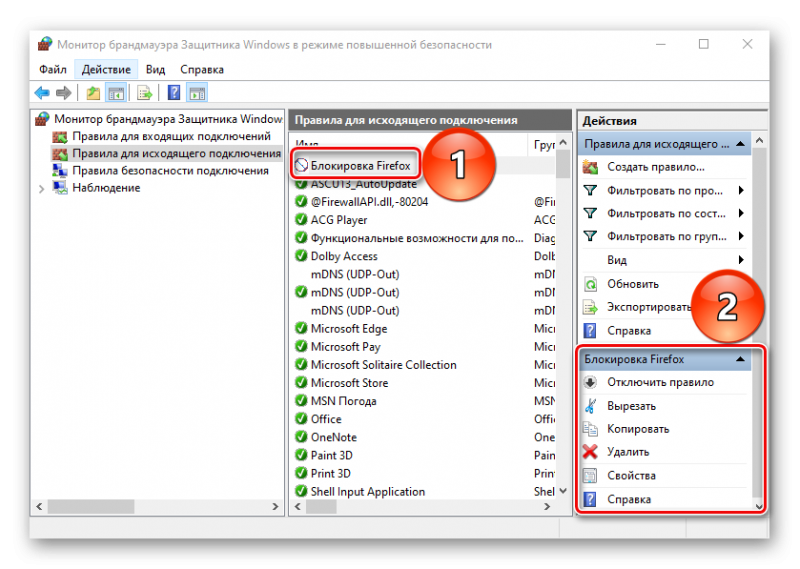The image size is (800, 569).
Task: Select Правила для исходящего подключения in tree
Action: [x=177, y=154]
